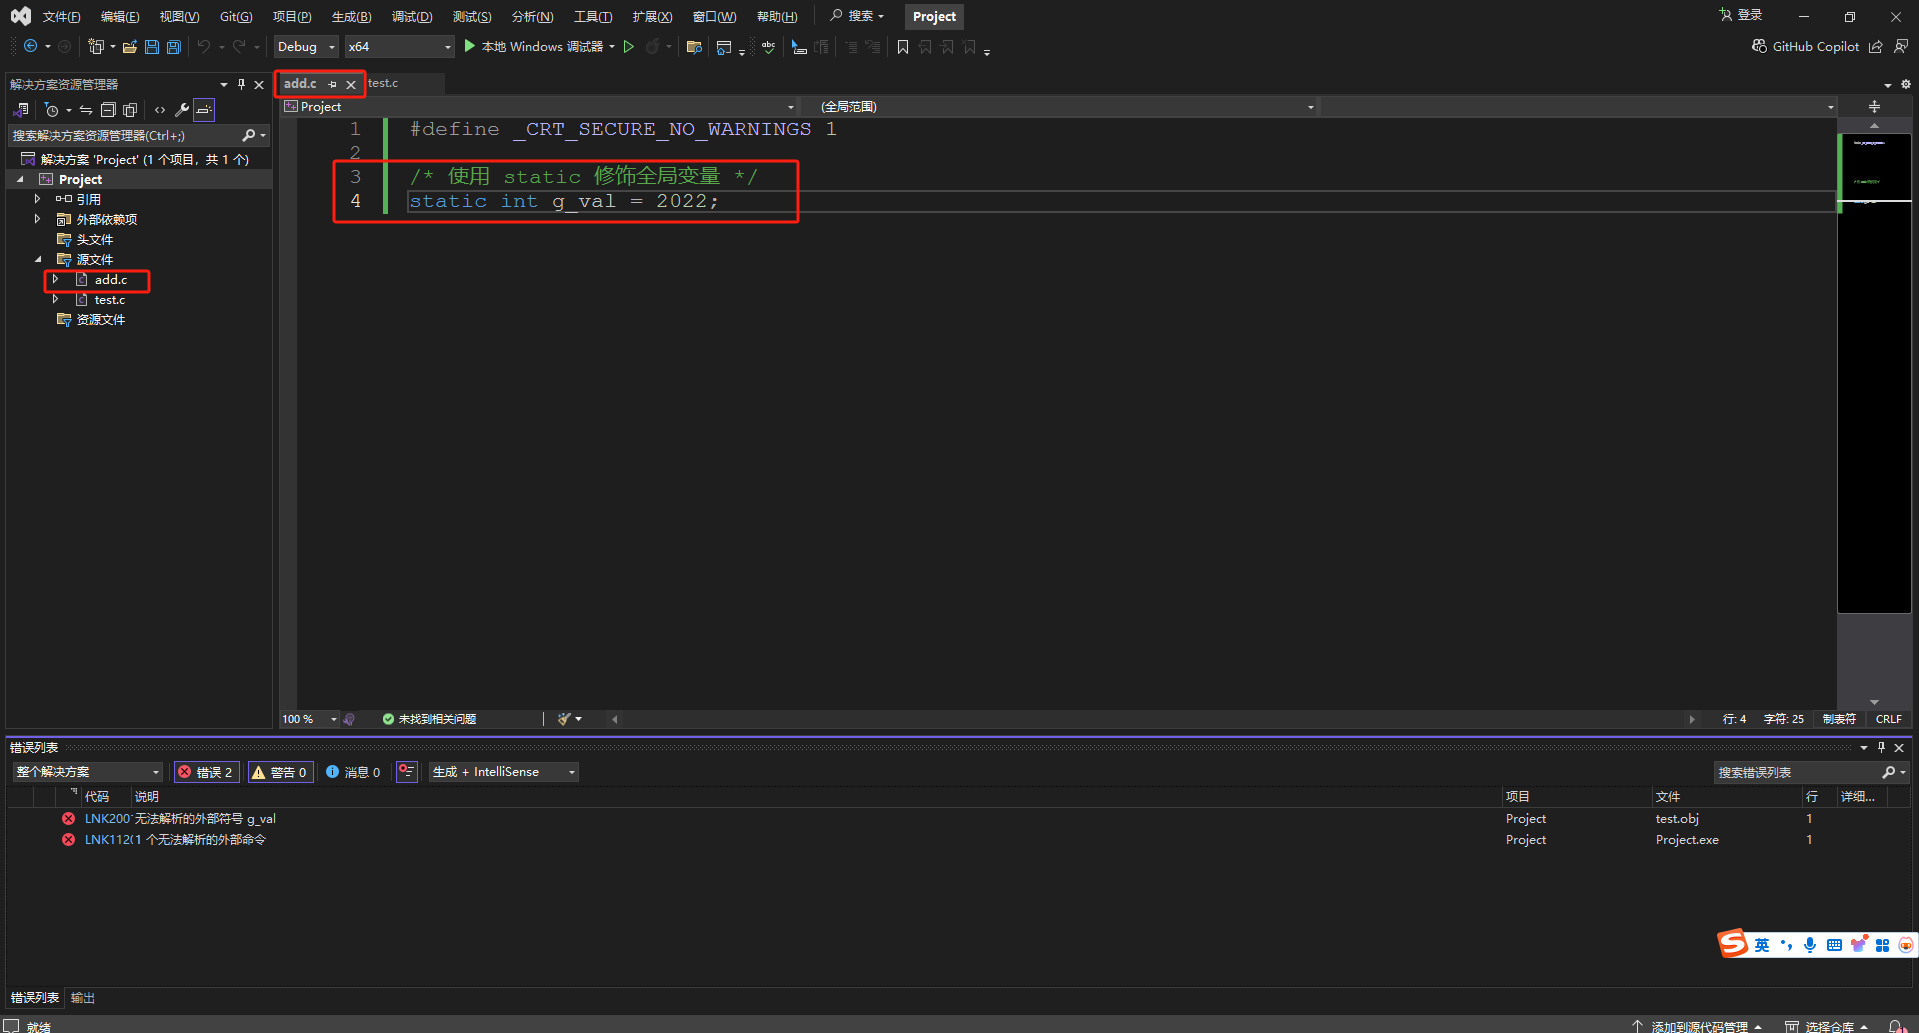Expand the 外部依赖项 node
This screenshot has height=1033, width=1919.
[x=37, y=219]
